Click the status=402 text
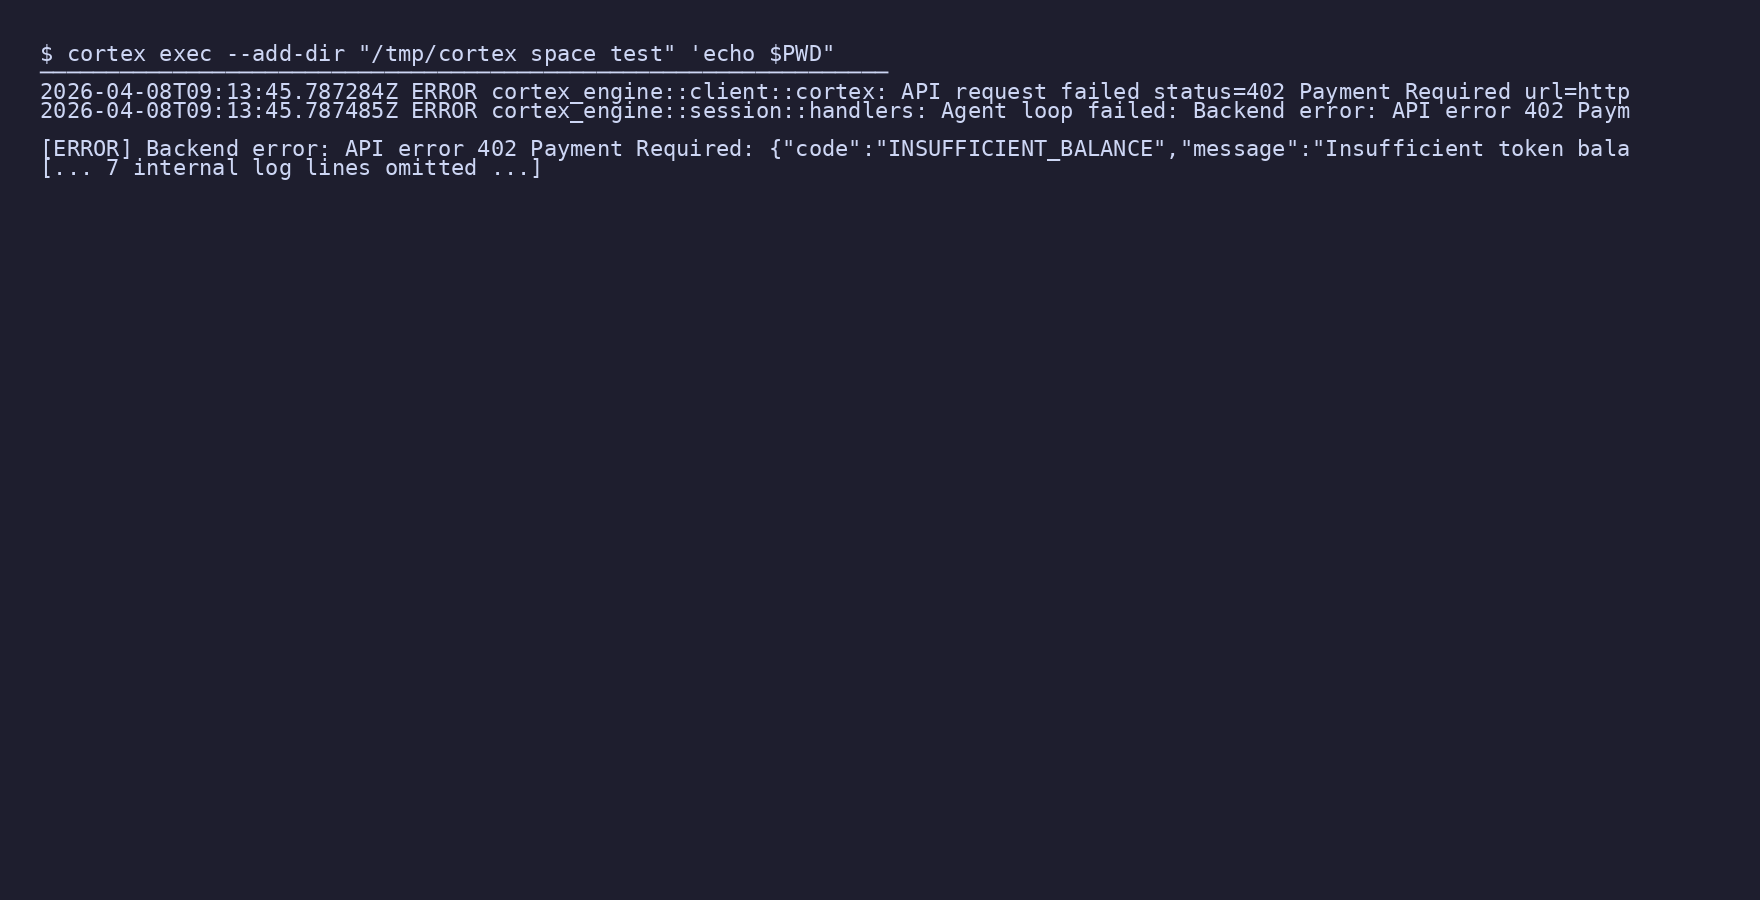This screenshot has width=1760, height=900. tap(1219, 92)
